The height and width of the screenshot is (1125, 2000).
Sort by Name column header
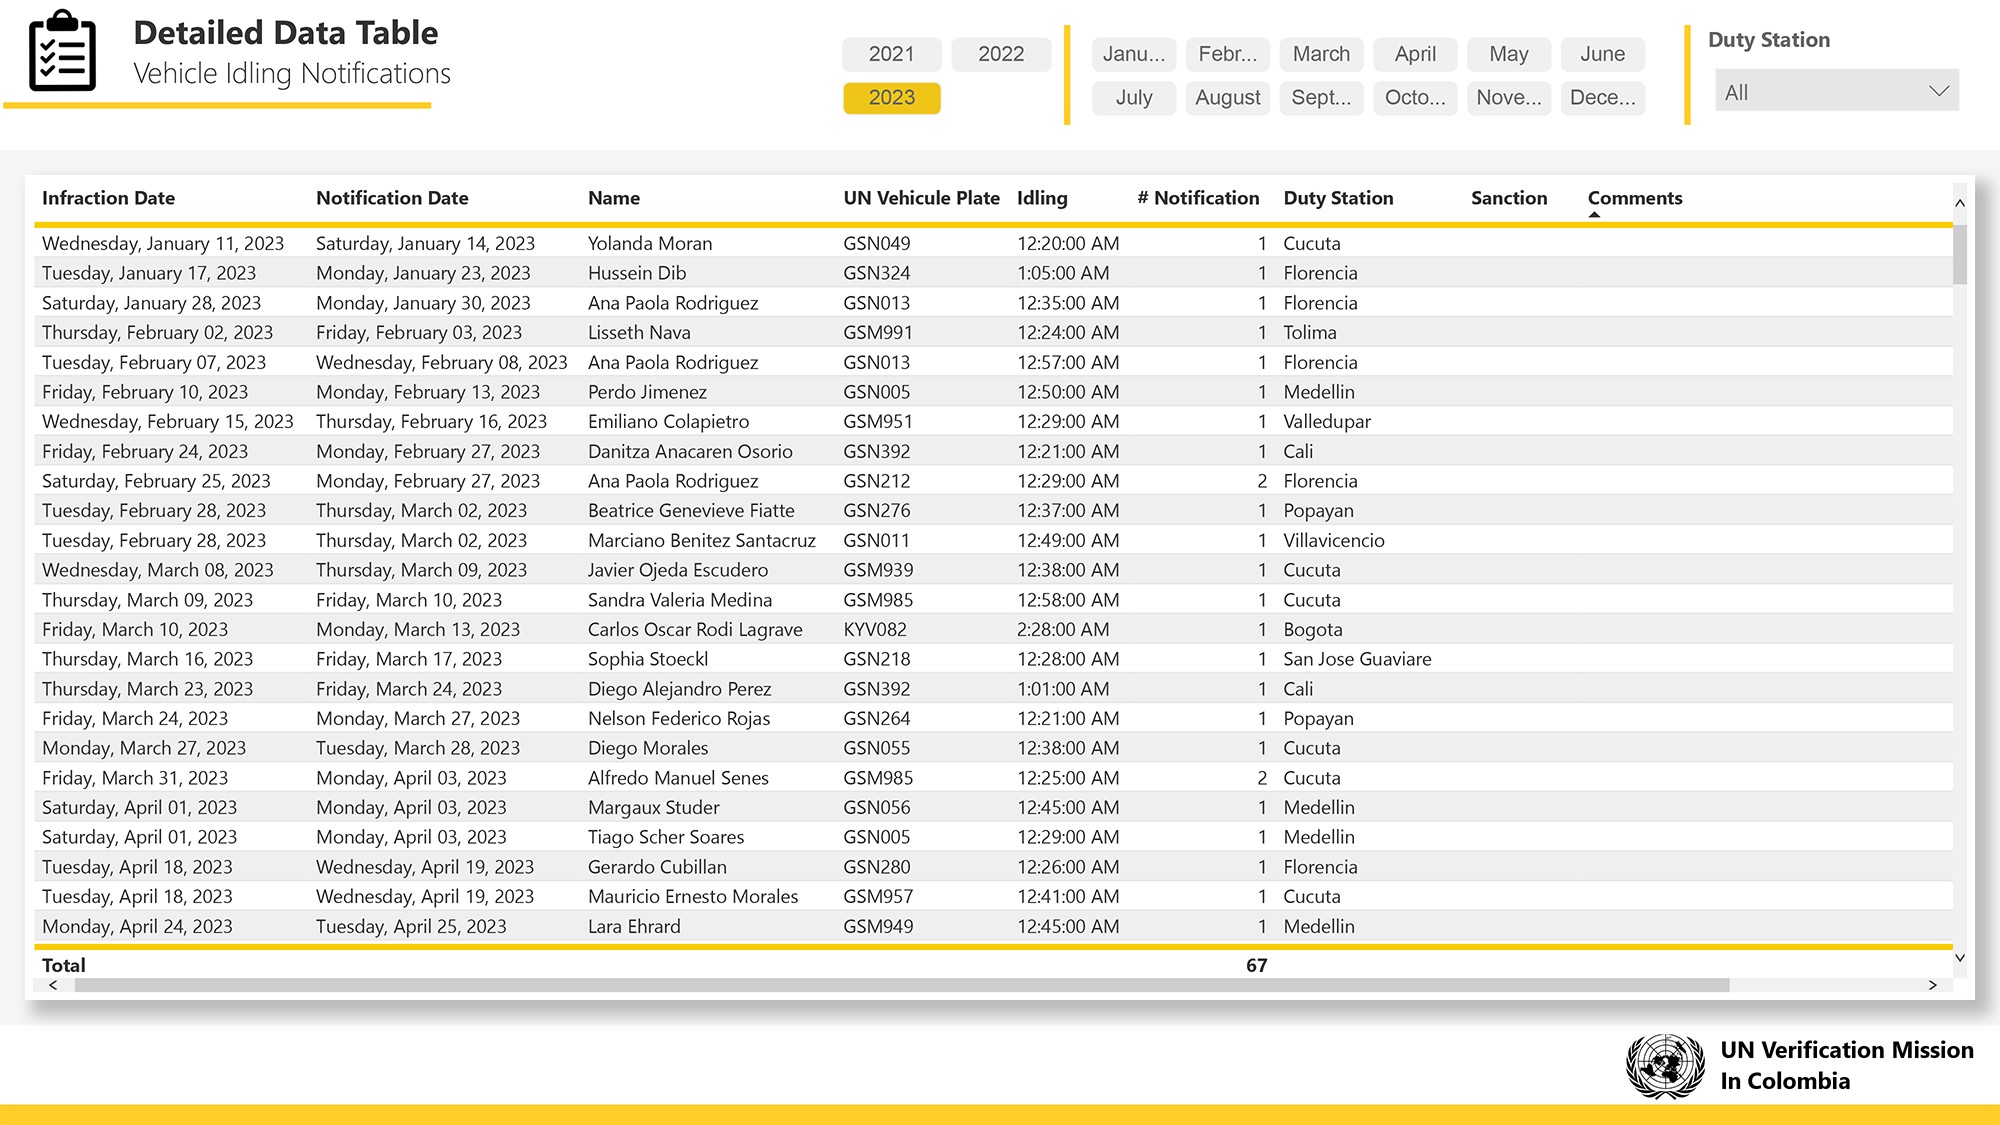(614, 198)
